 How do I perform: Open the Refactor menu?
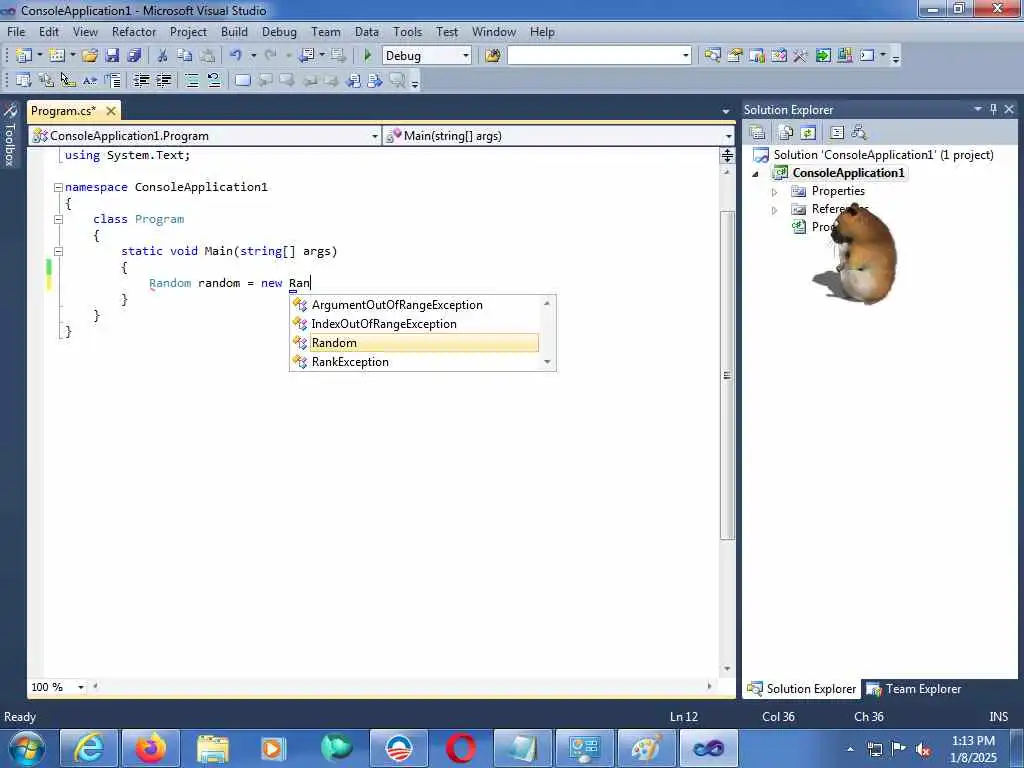(x=134, y=31)
